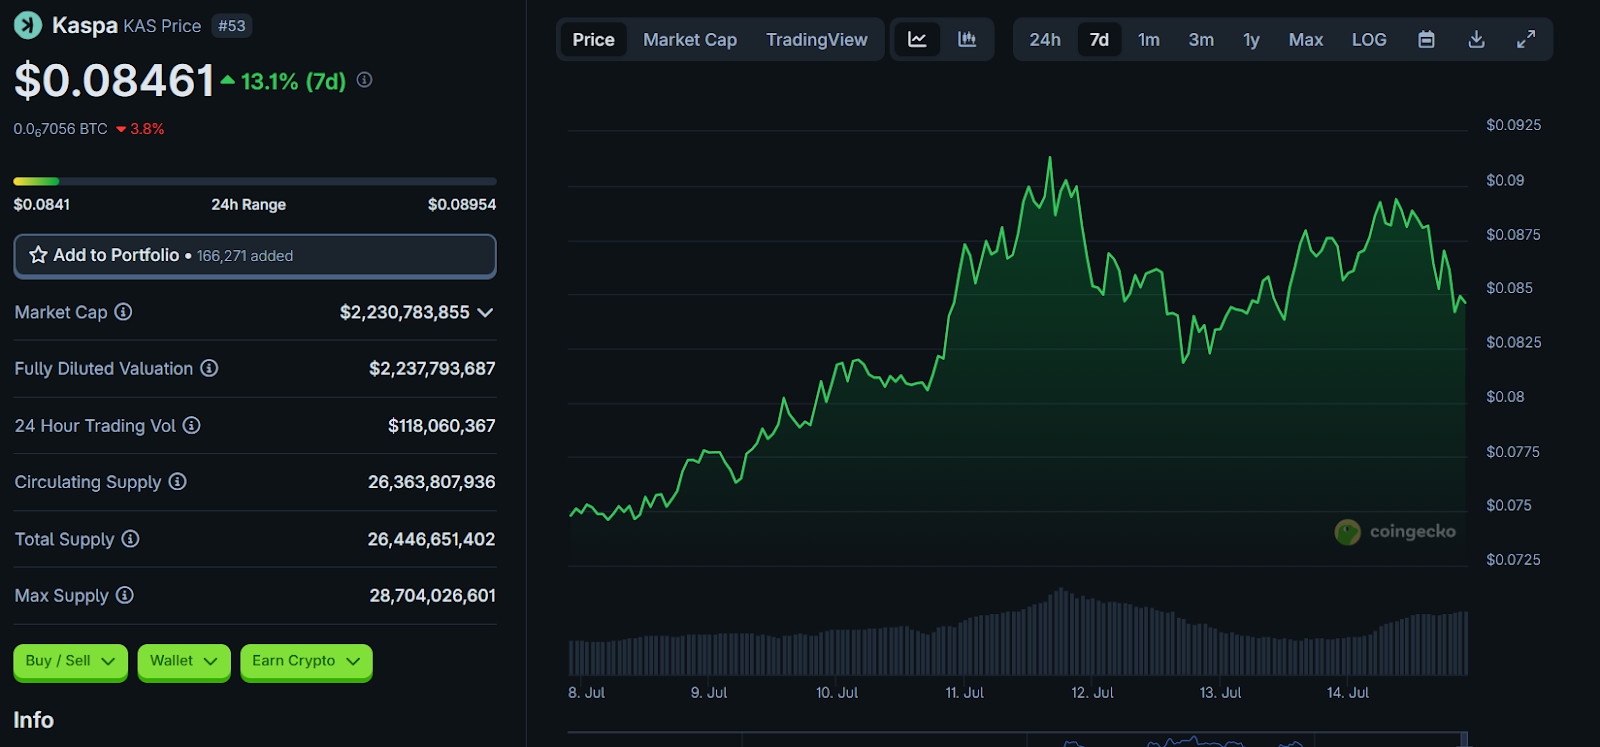Viewport: 1600px width, 747px height.
Task: Click the 8. Jul date axis label
Action: click(586, 692)
